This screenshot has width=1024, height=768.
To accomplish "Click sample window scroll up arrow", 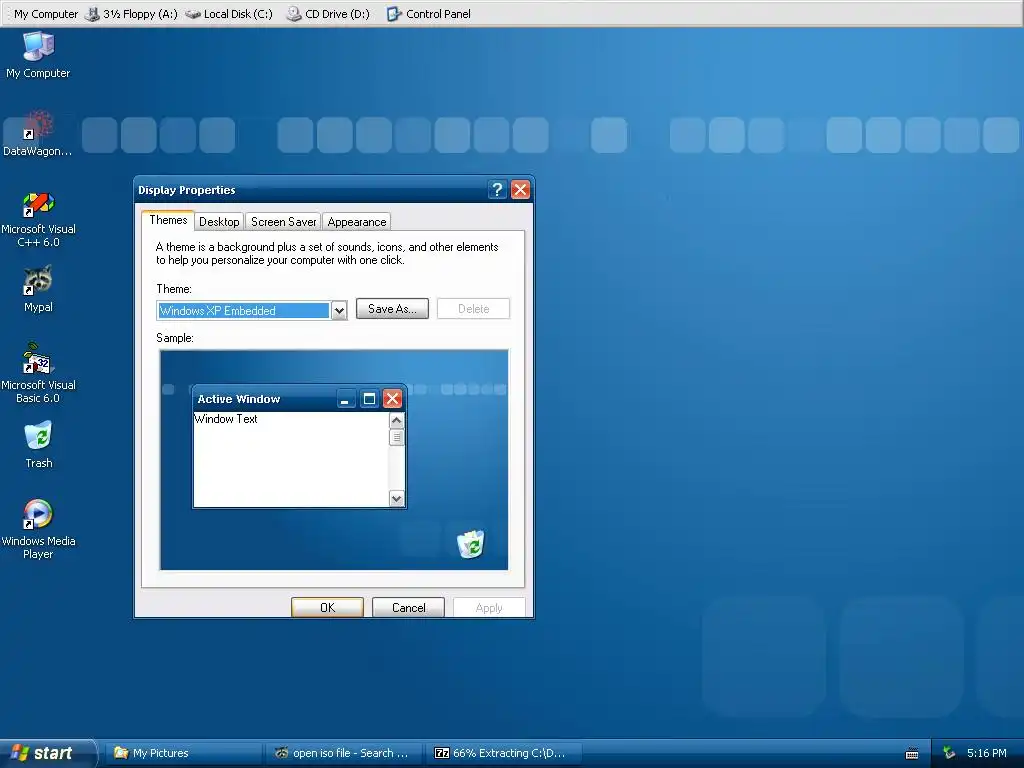I will tap(396, 421).
